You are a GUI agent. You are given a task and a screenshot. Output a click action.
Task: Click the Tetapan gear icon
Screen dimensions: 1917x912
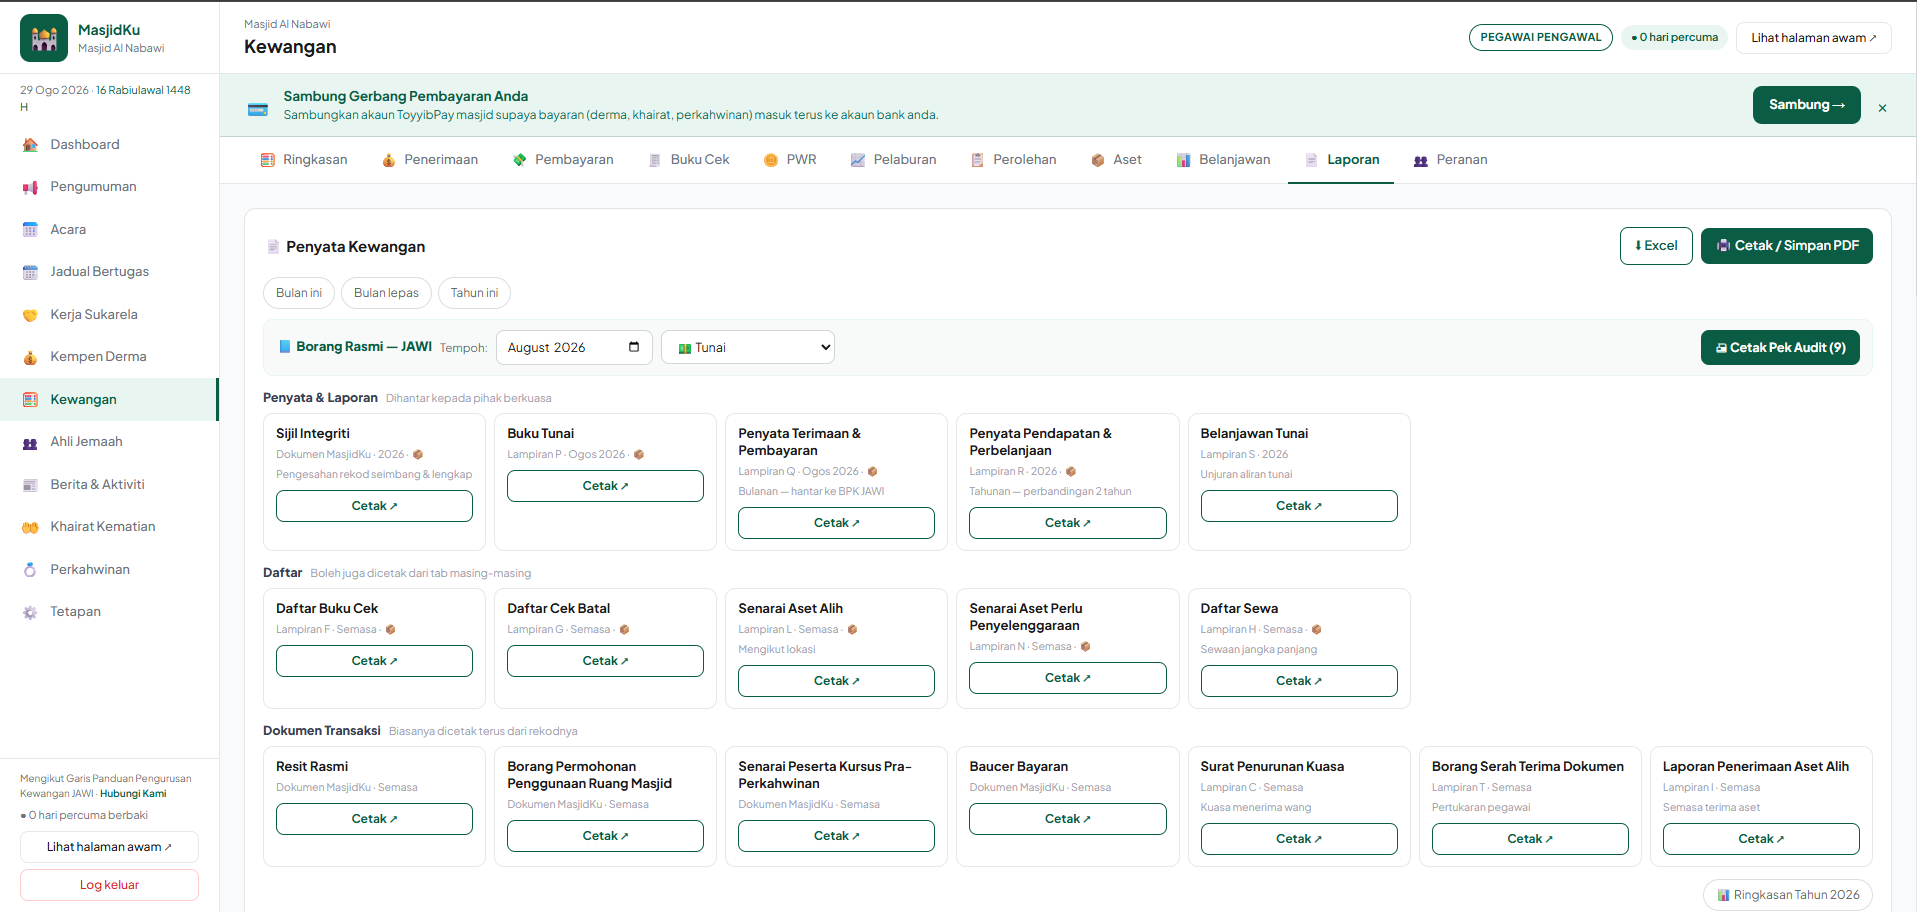pyautogui.click(x=30, y=612)
